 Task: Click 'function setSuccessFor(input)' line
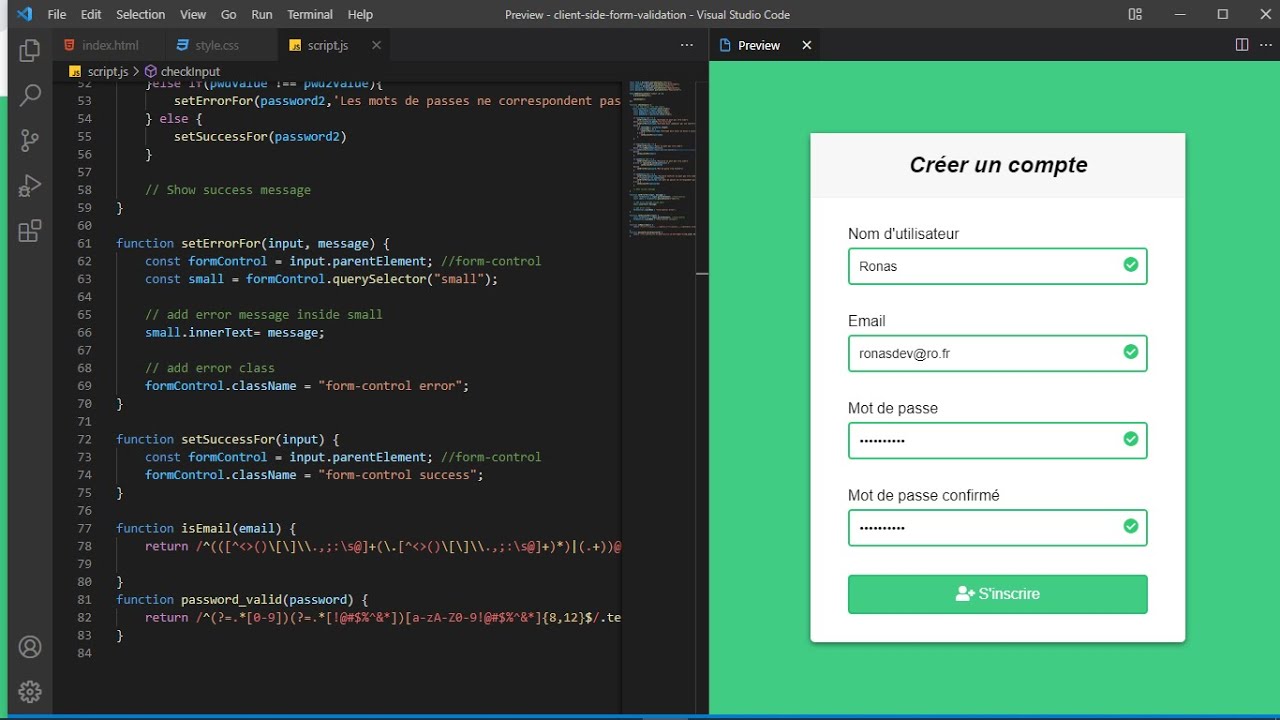point(228,439)
